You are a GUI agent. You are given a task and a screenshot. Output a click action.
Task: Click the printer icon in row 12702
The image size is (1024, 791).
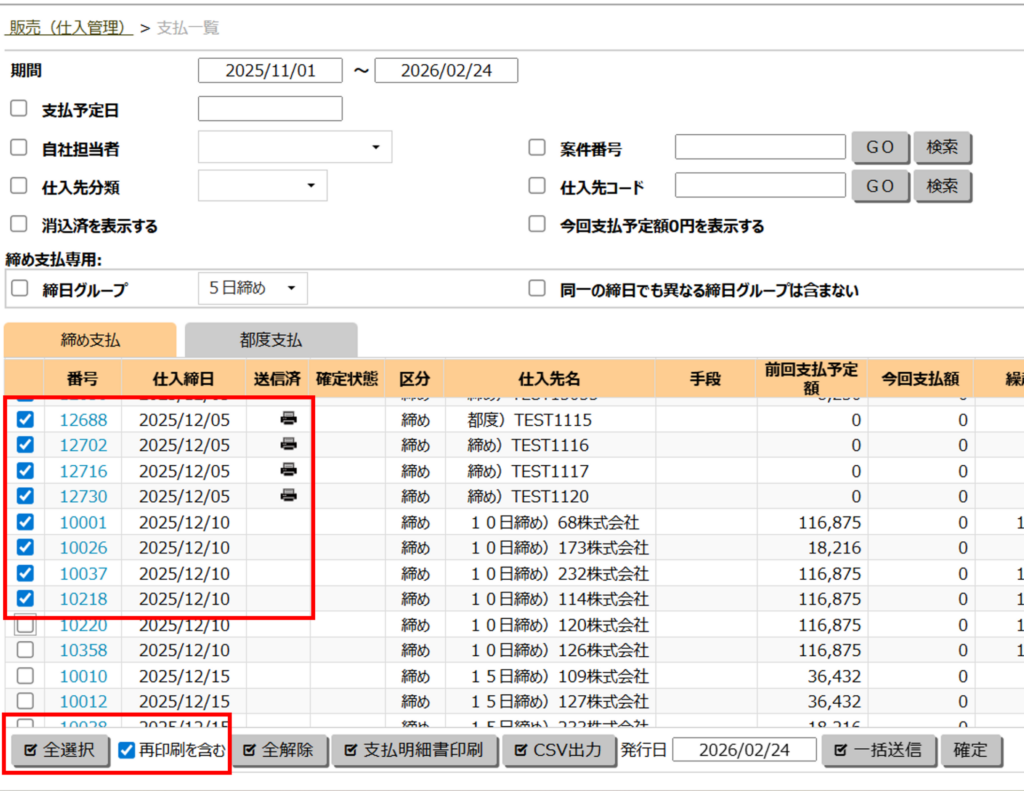[288, 444]
